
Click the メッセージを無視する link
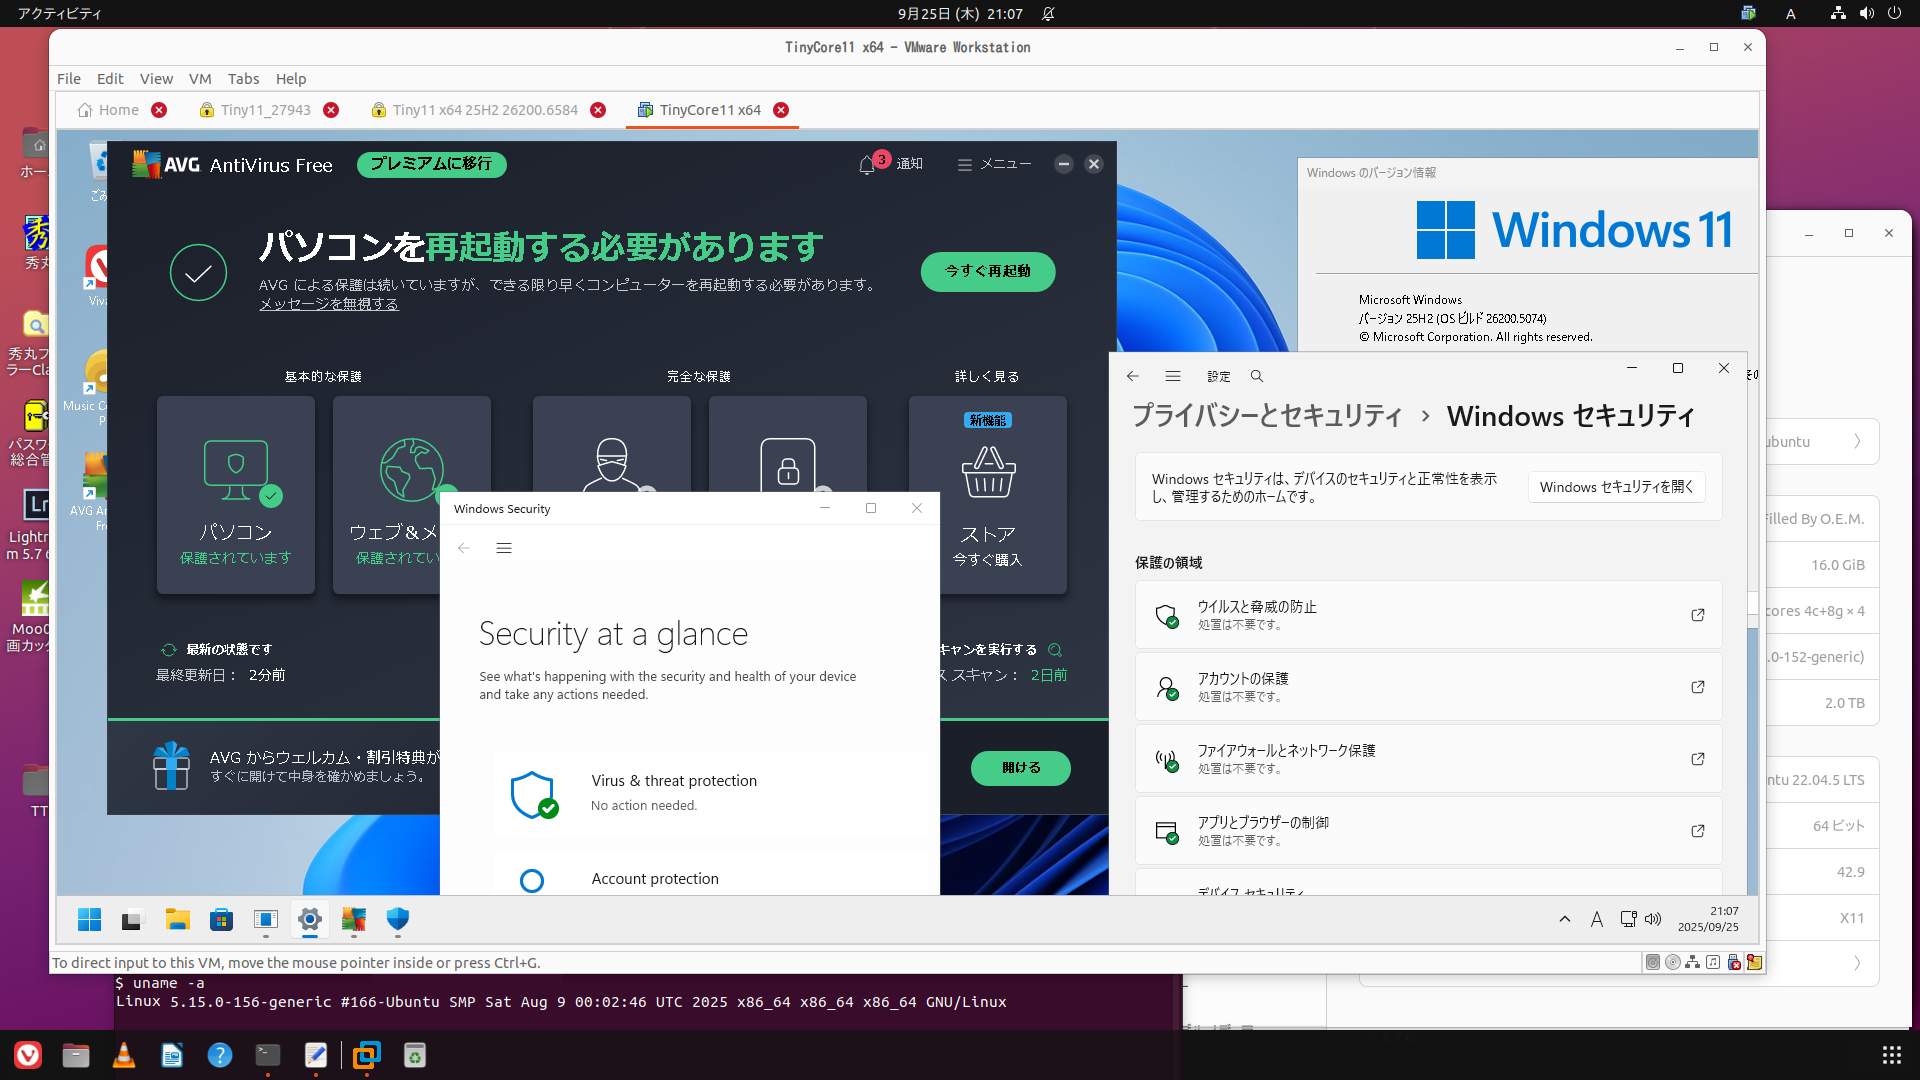coord(328,304)
